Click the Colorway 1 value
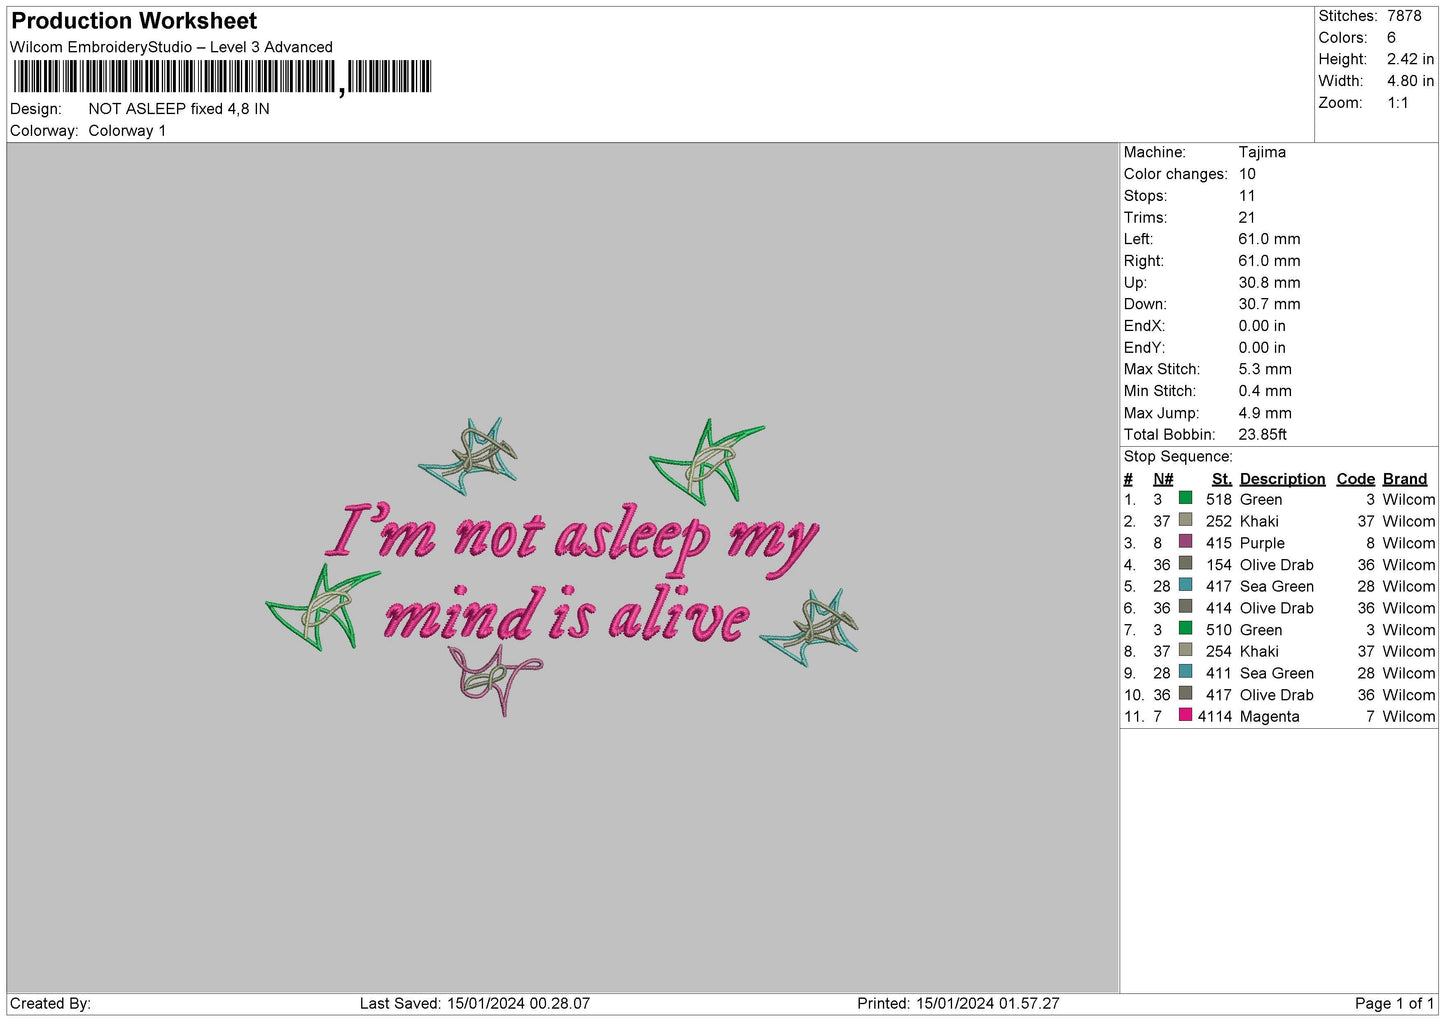Image resolution: width=1445 pixels, height=1021 pixels. pos(127,131)
